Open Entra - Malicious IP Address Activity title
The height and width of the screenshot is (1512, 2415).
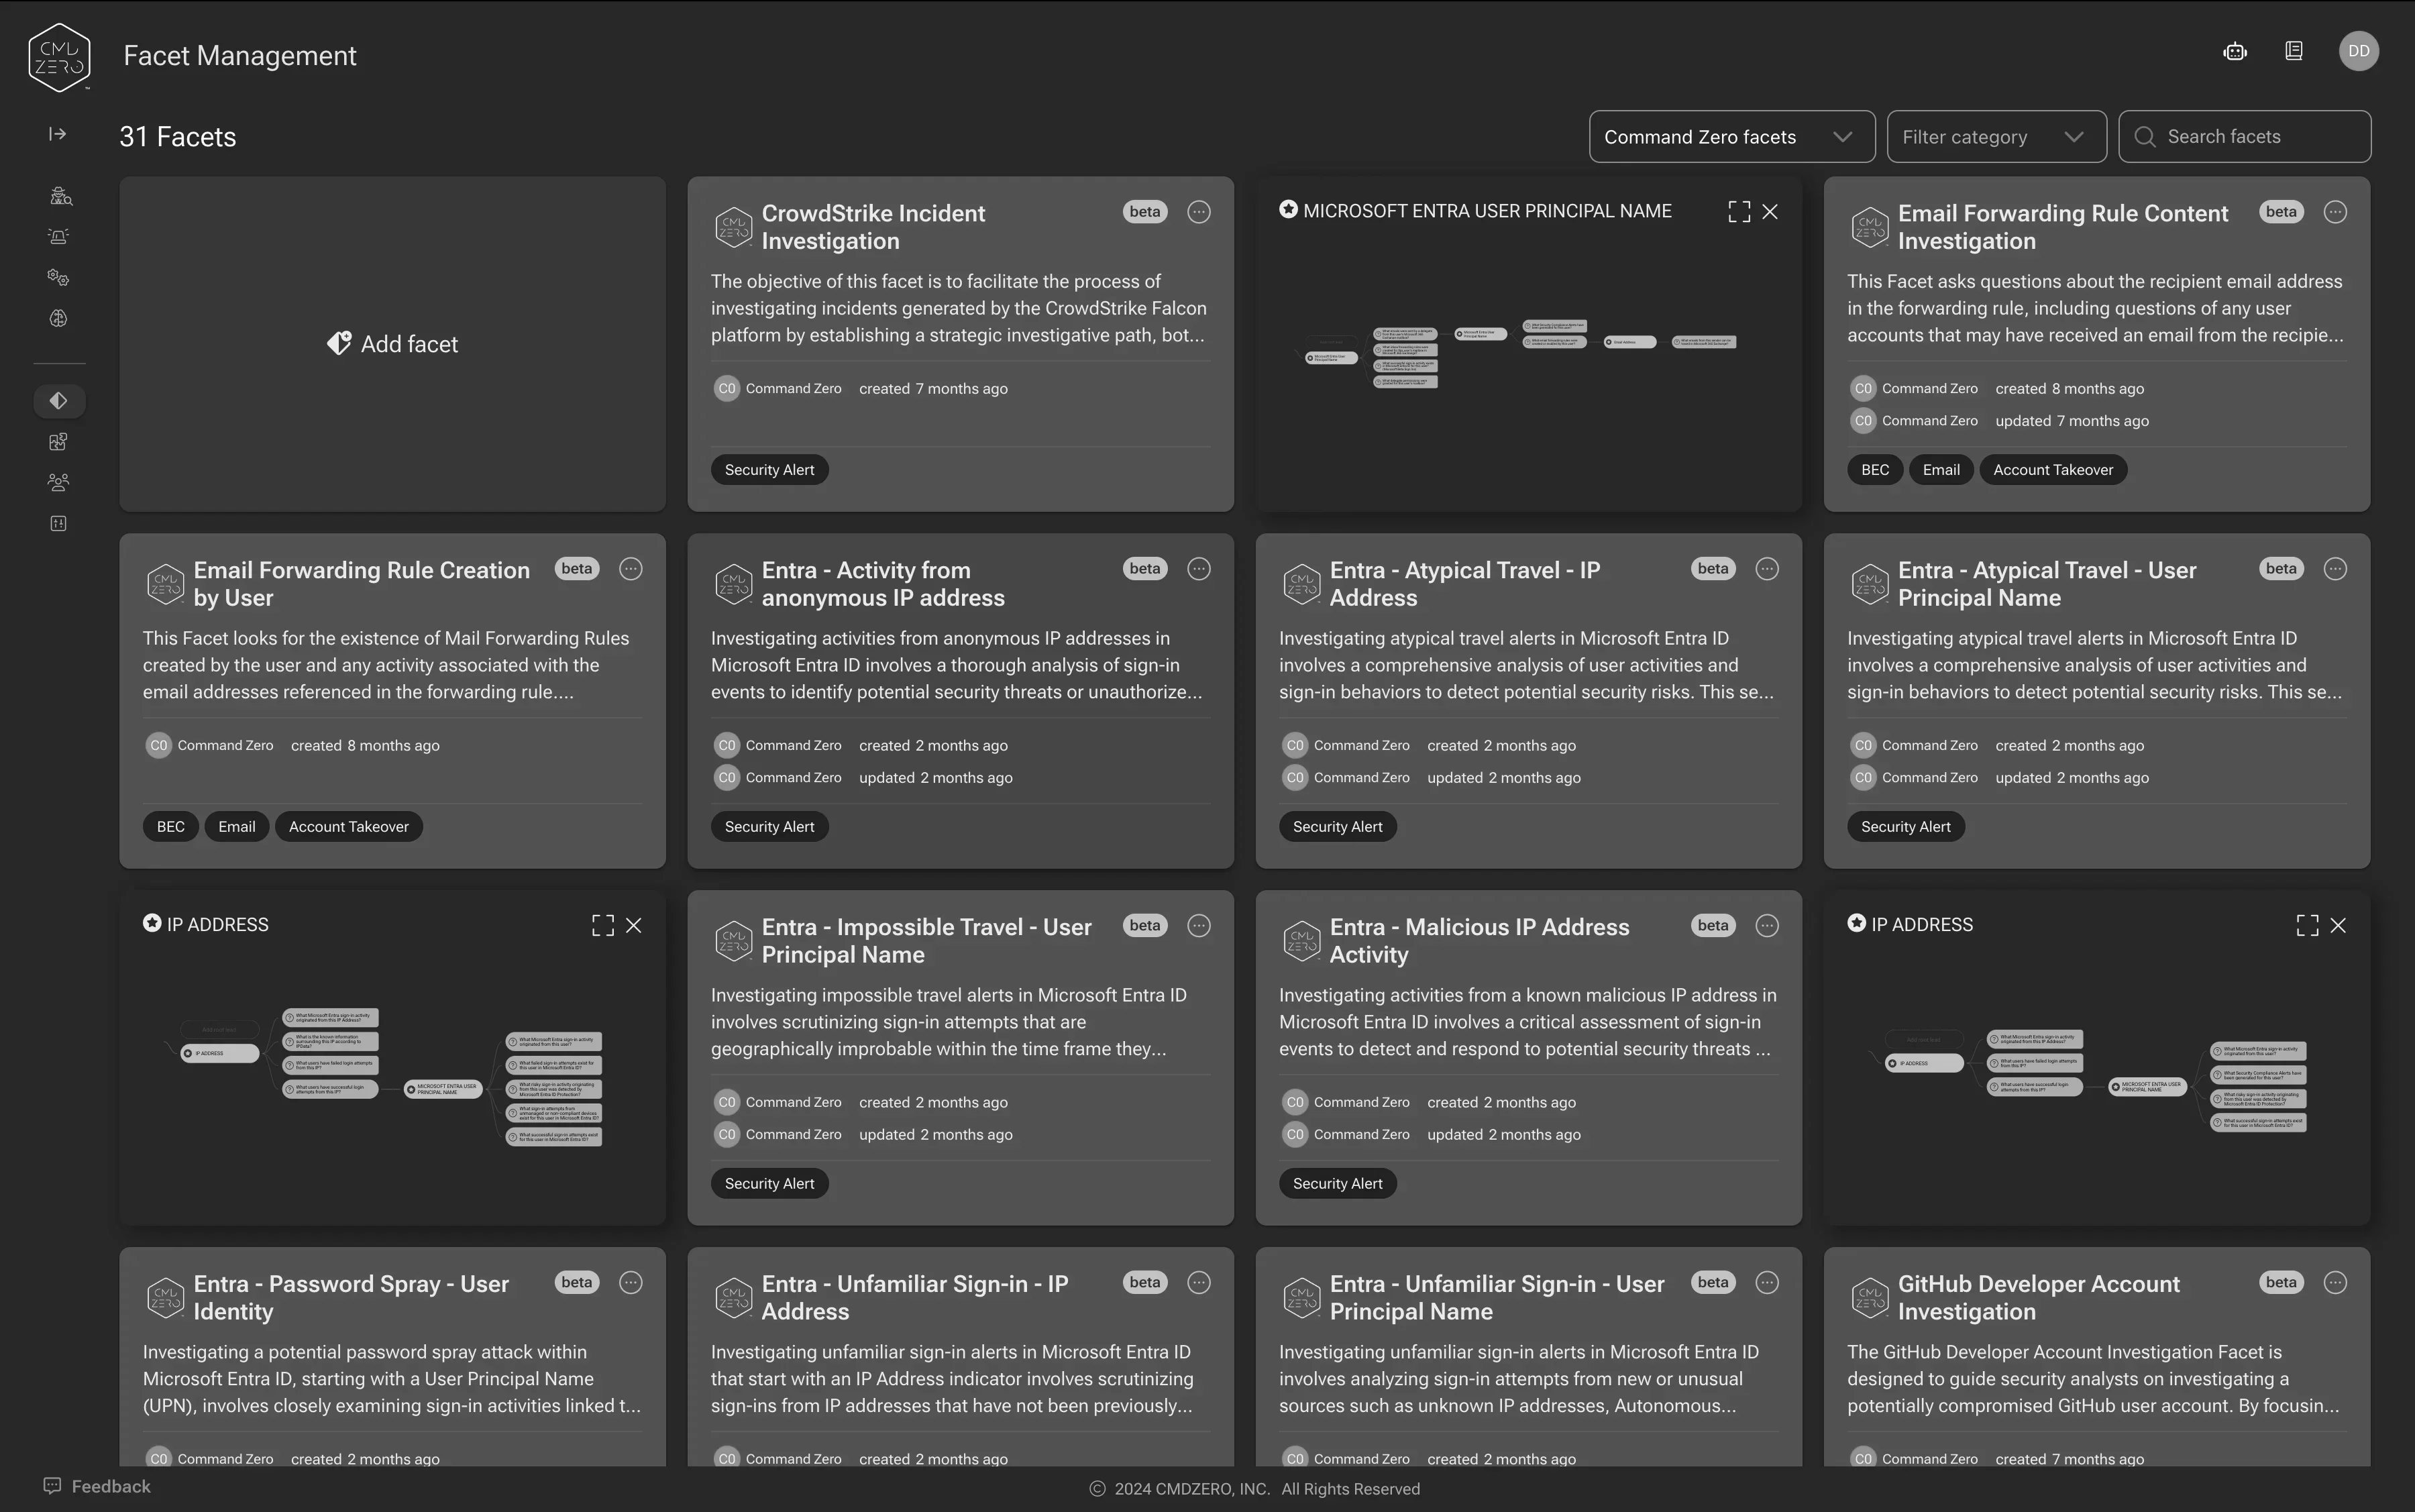tap(1479, 941)
